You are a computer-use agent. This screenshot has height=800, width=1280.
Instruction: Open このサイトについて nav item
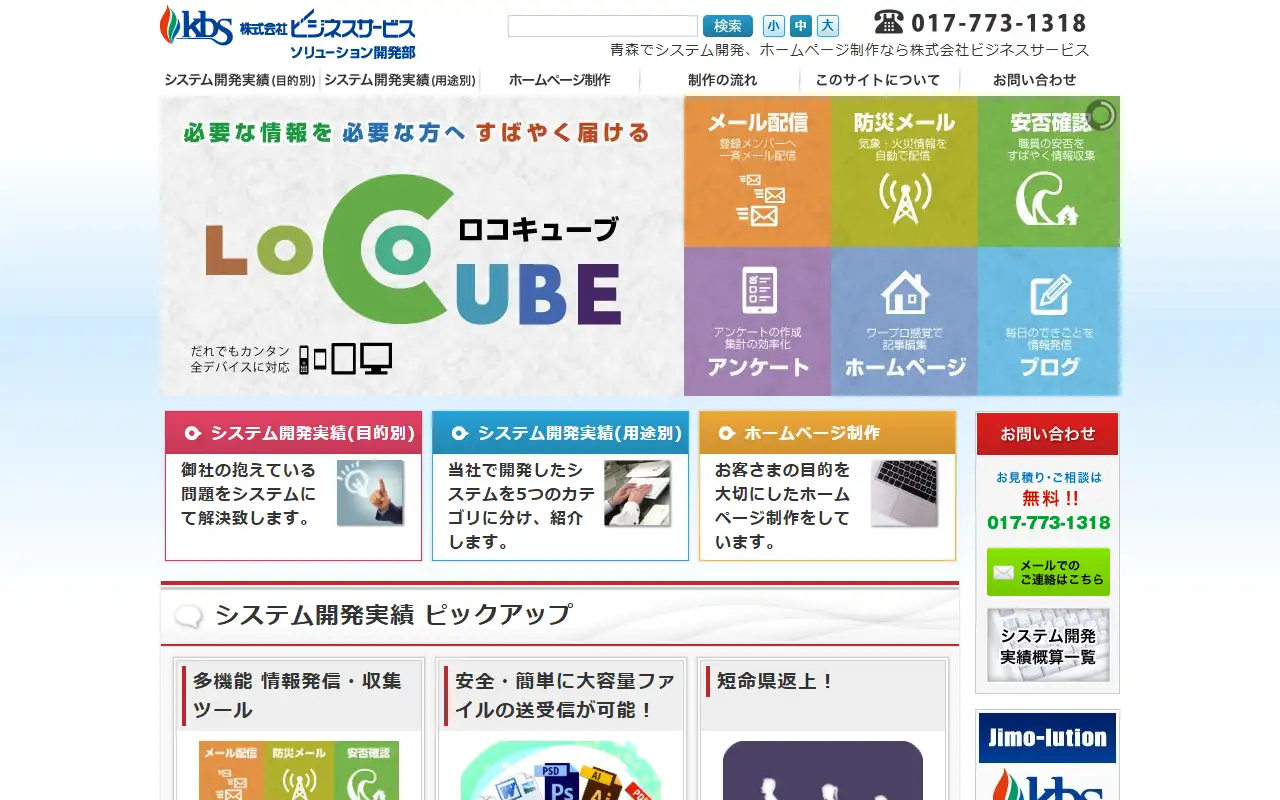point(878,80)
